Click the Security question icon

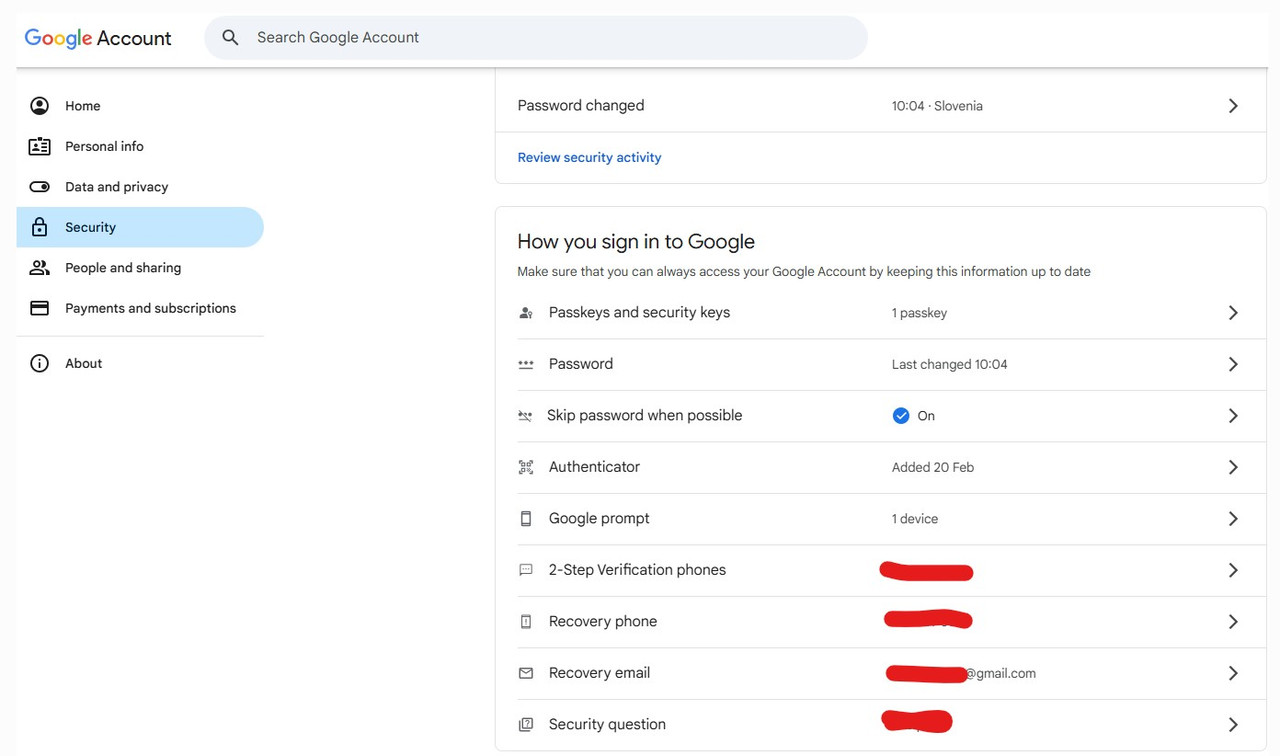point(526,725)
